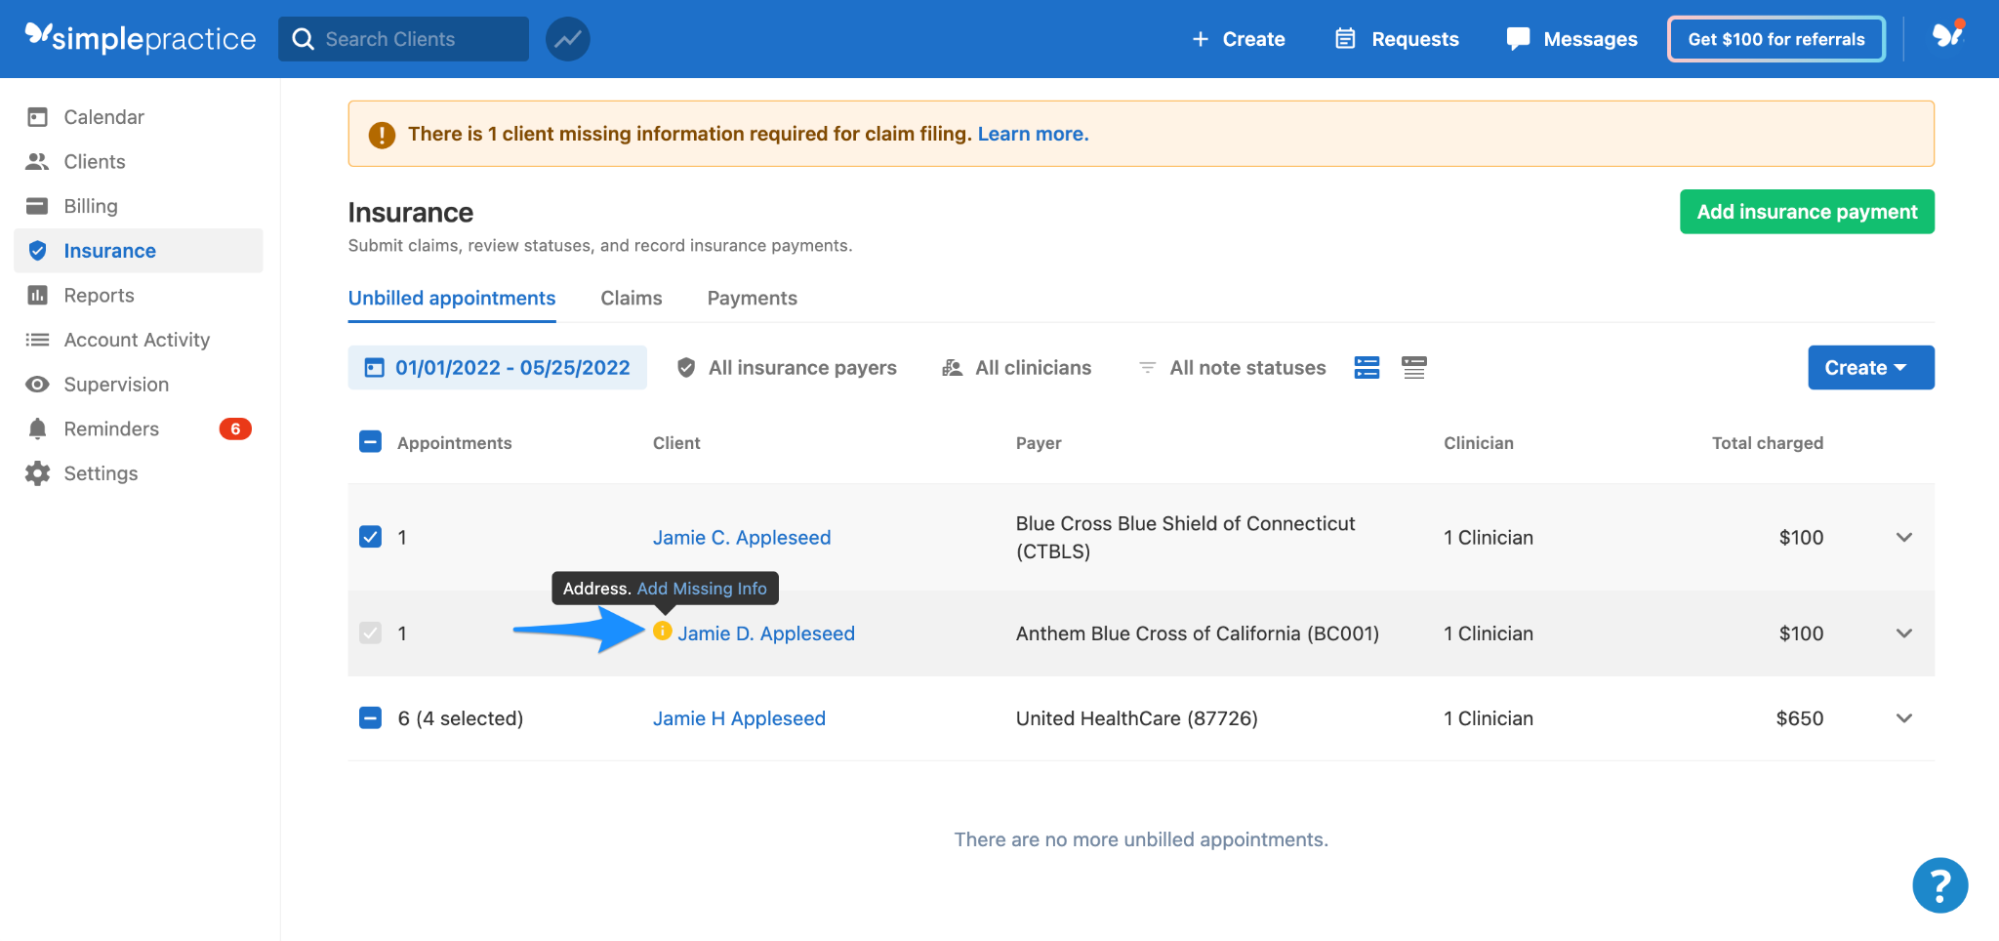Click the Calendar sidebar icon
The image size is (1999, 941).
(37, 117)
